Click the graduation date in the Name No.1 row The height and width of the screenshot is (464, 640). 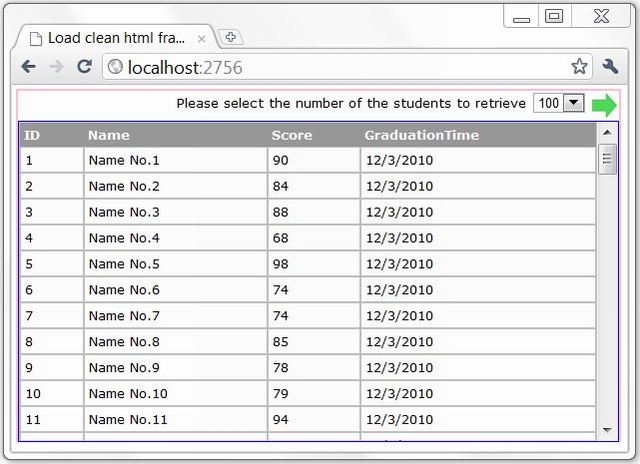(x=478, y=160)
